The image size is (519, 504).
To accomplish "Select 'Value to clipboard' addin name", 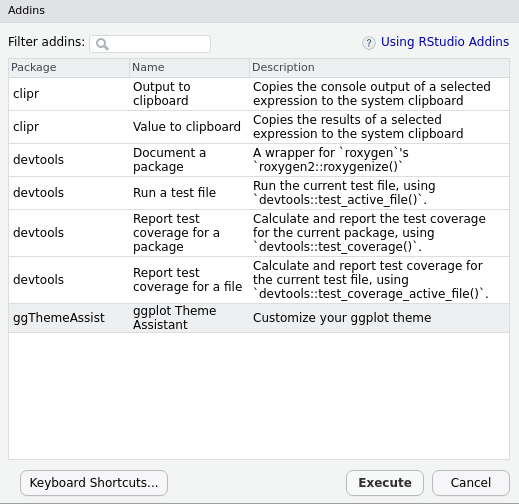I will pyautogui.click(x=187, y=127).
